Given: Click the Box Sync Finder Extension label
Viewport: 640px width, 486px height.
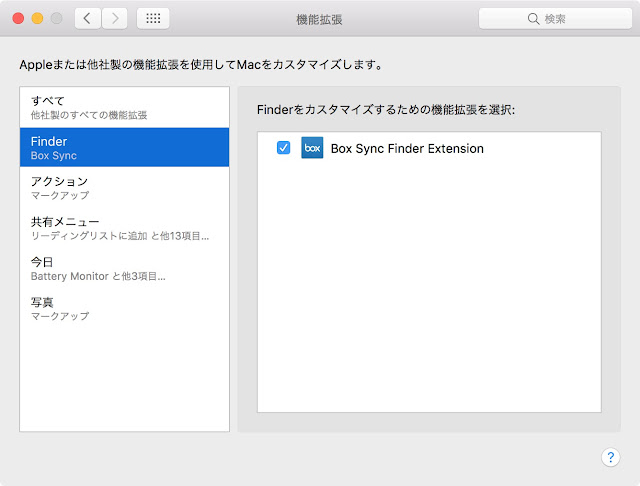Looking at the screenshot, I should pos(407,149).
